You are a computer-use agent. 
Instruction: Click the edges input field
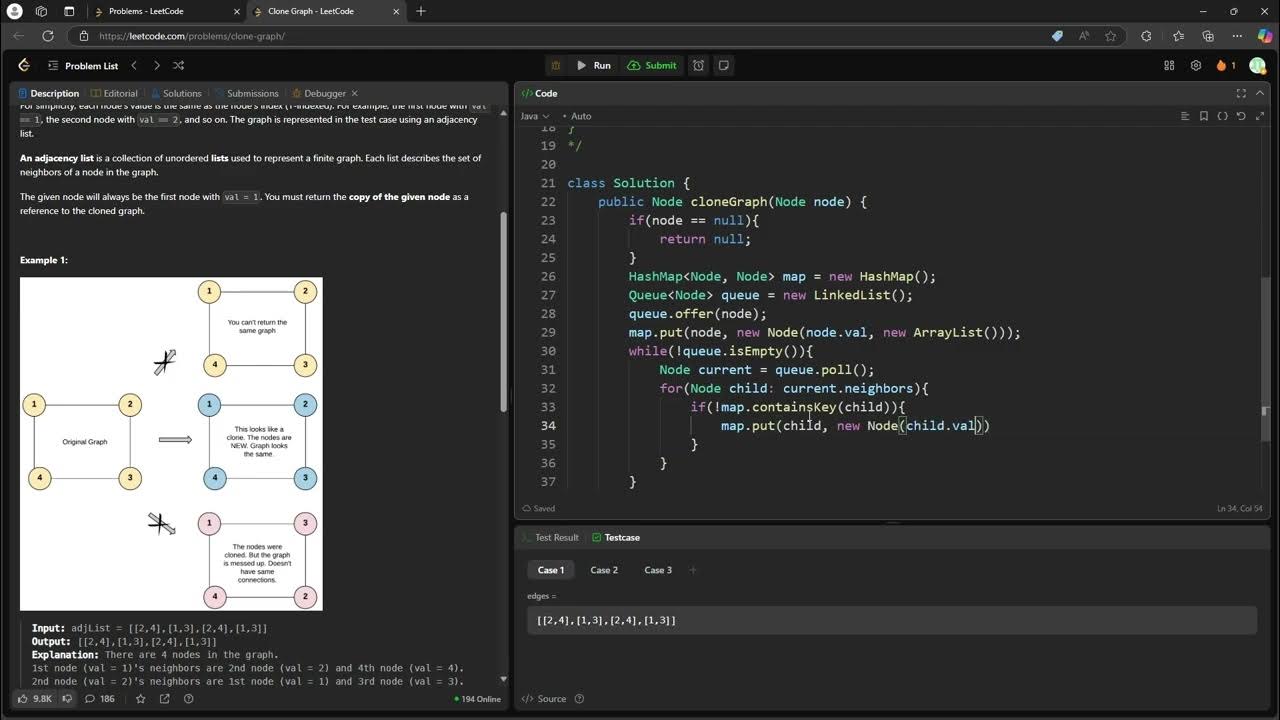pos(892,620)
